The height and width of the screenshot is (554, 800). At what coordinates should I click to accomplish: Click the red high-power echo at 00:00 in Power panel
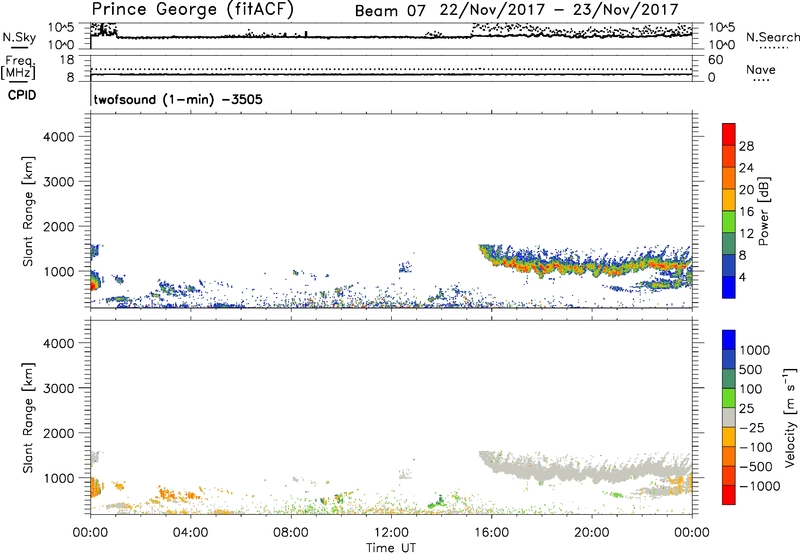[x=93, y=285]
